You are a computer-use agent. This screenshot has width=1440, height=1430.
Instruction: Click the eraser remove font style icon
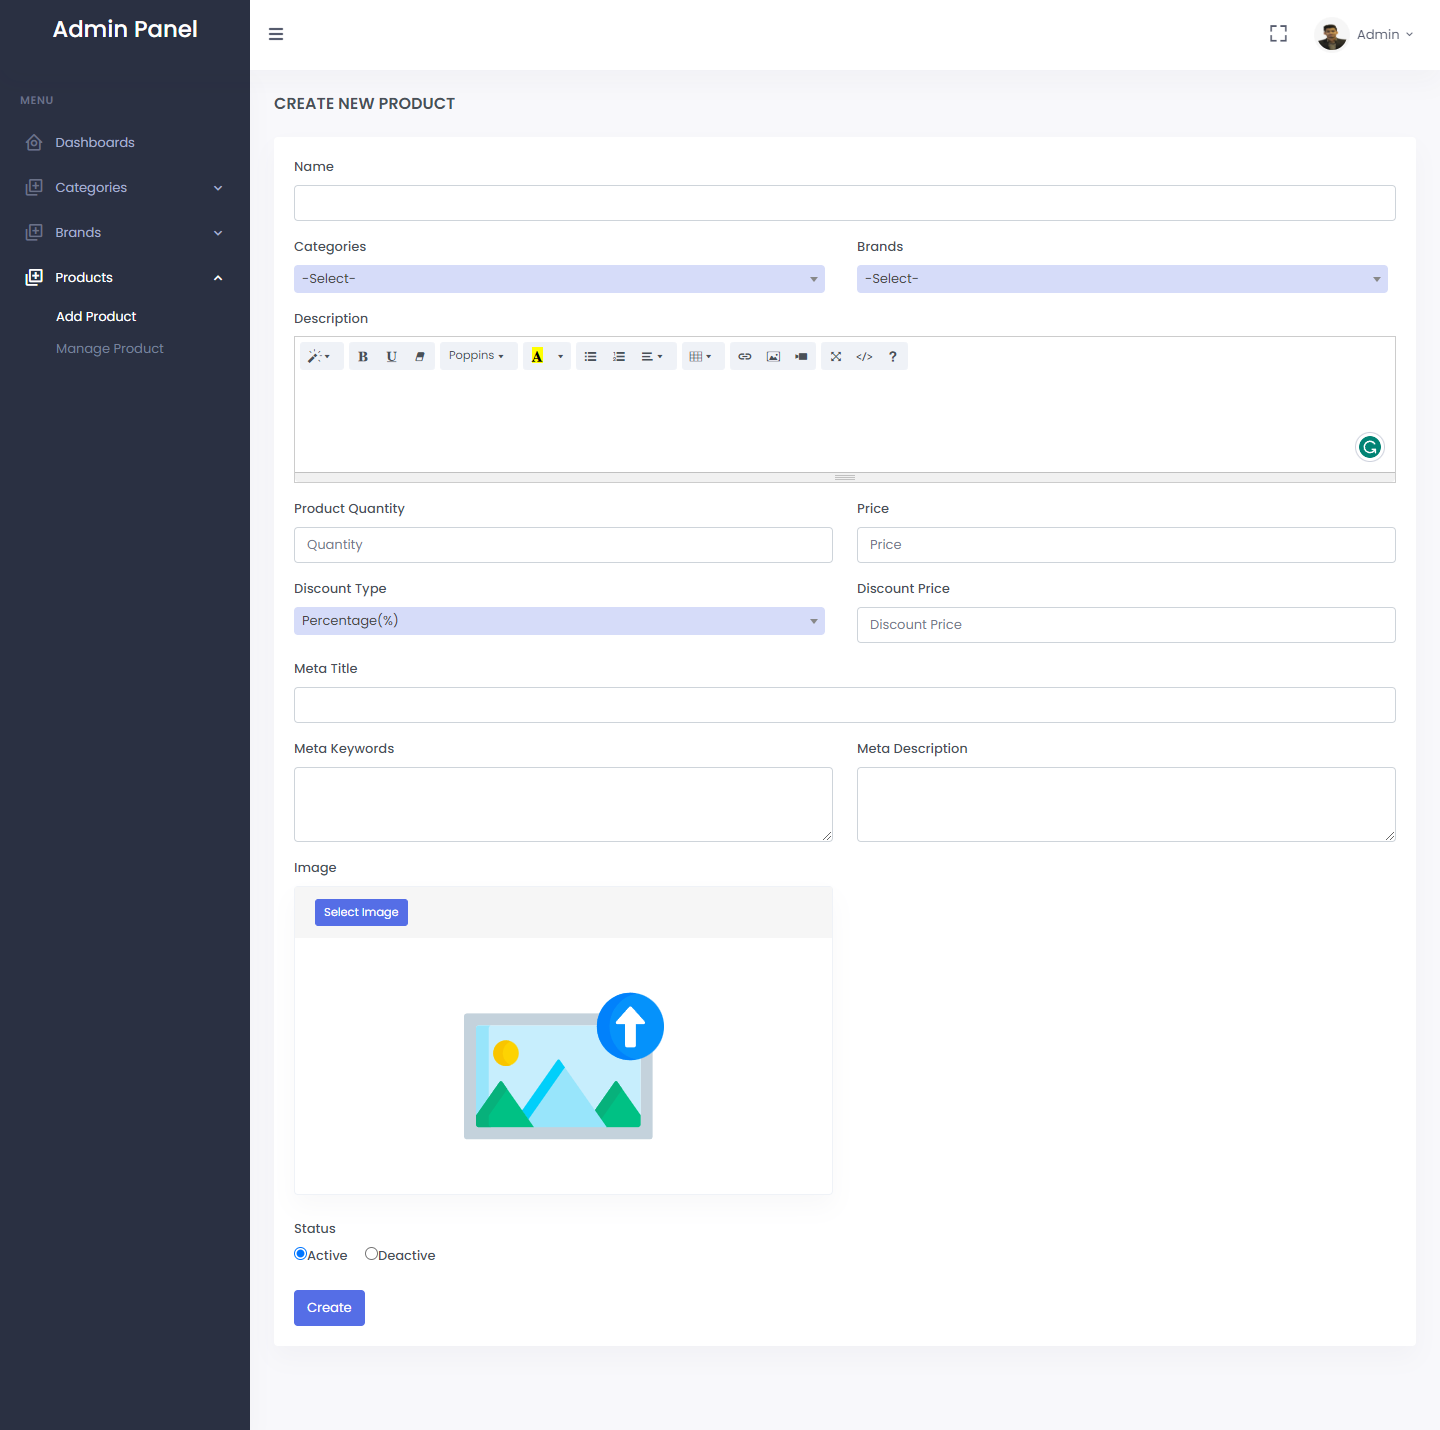tap(420, 356)
